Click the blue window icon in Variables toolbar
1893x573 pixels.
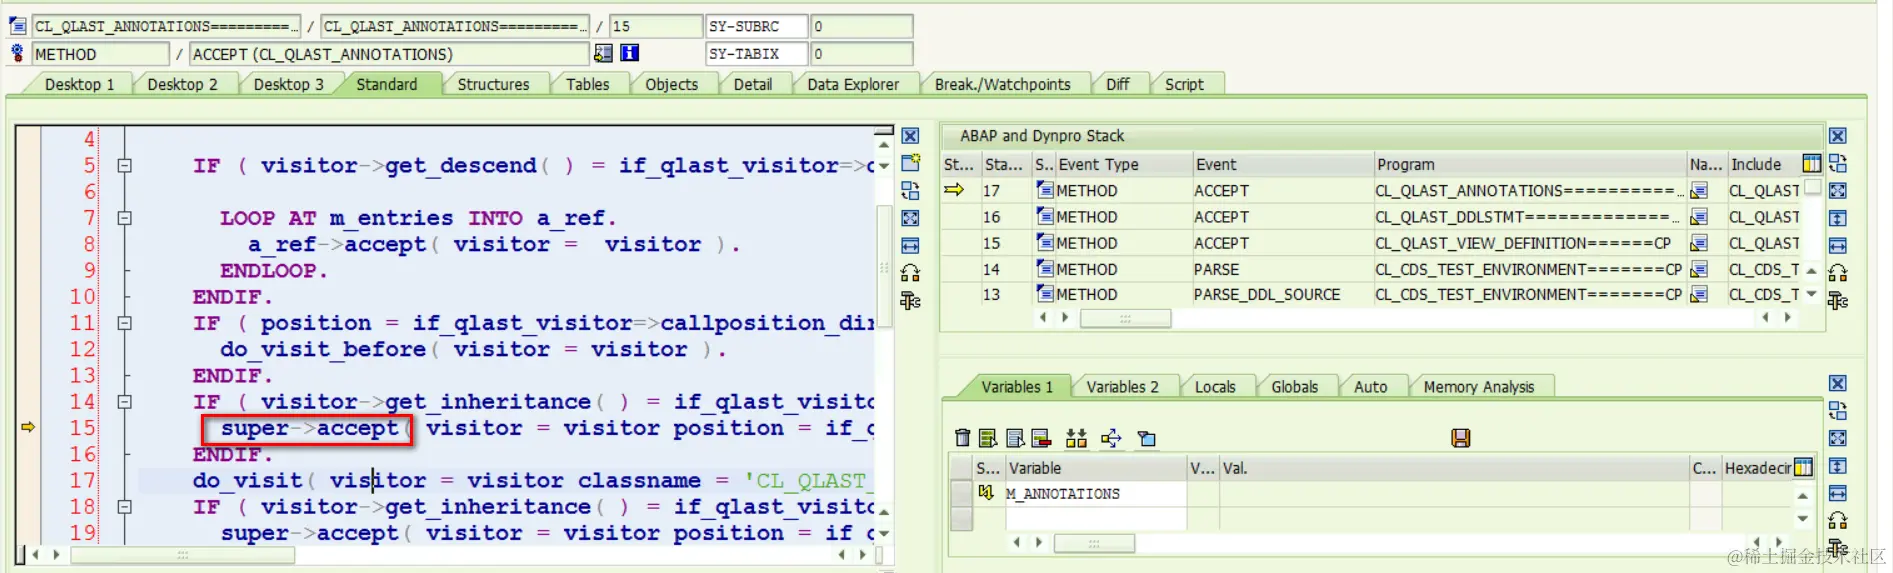[1147, 438]
